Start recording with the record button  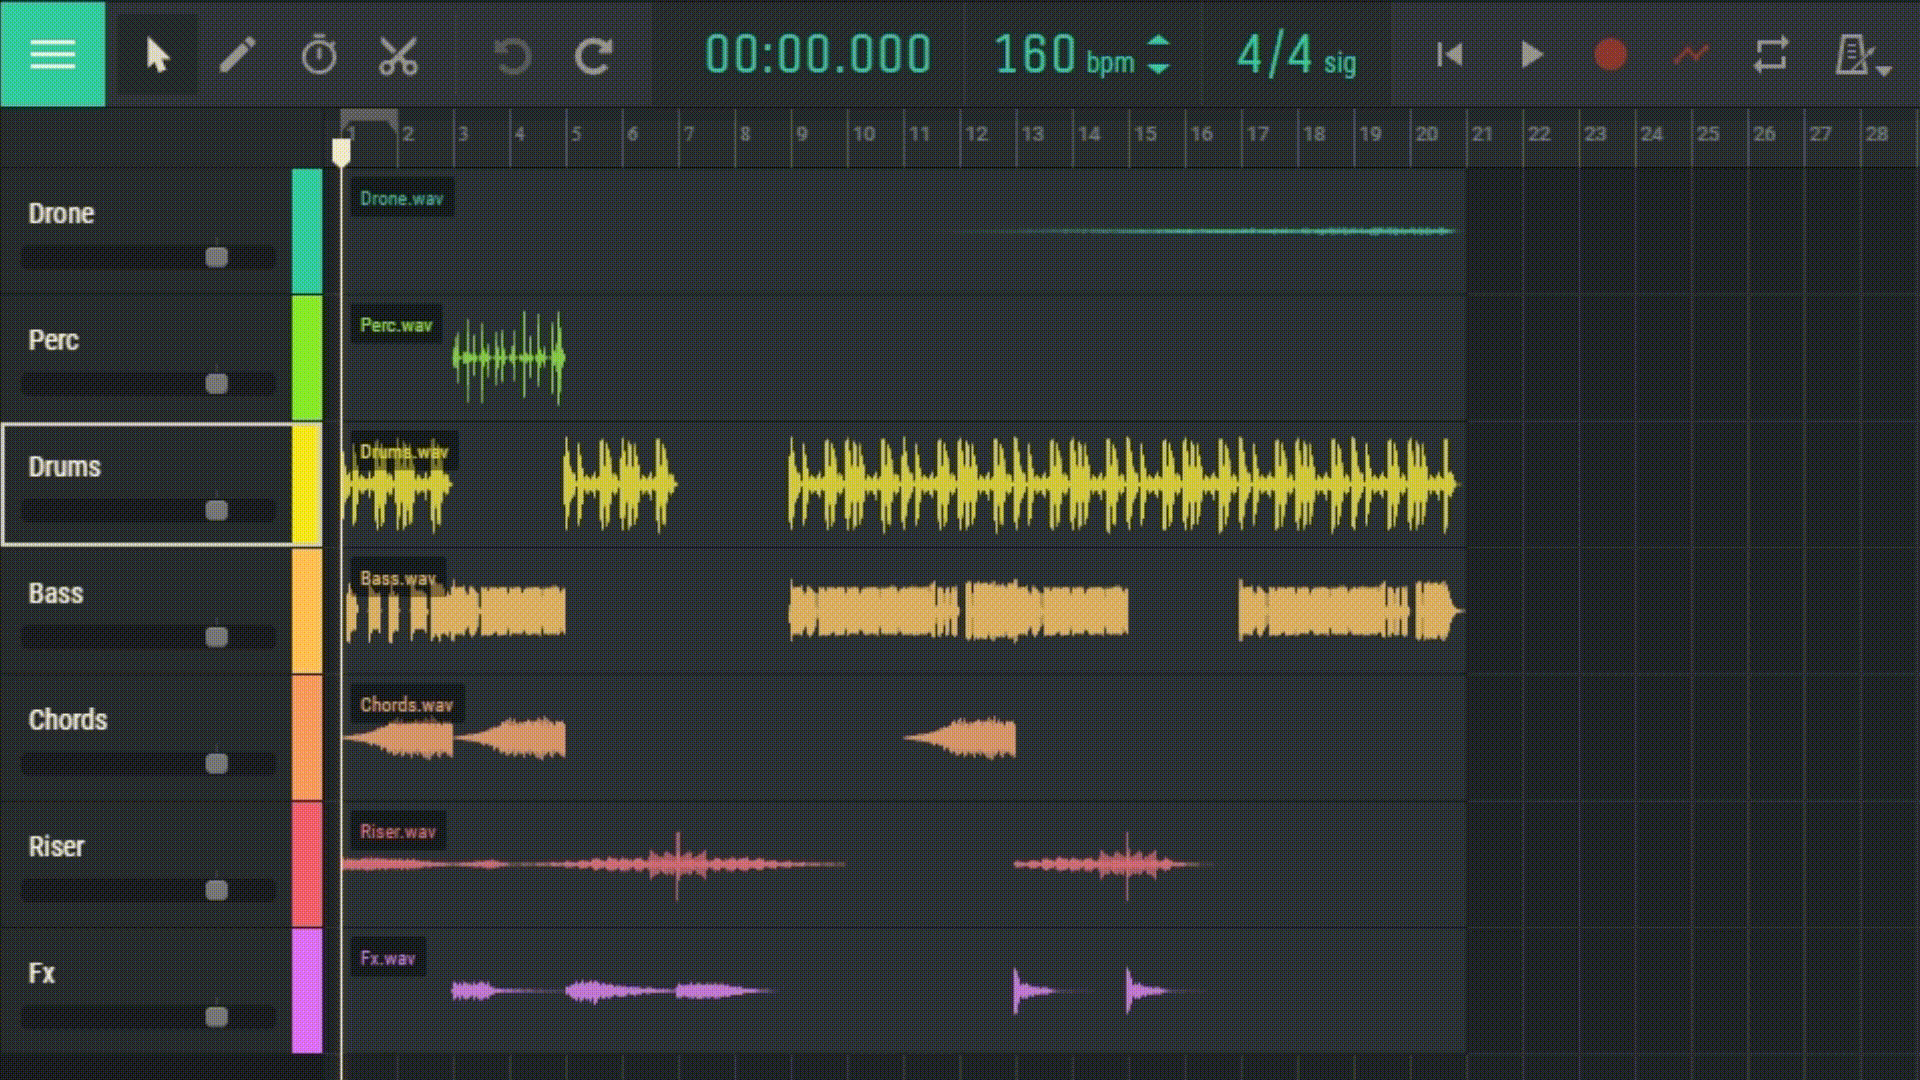[1609, 55]
